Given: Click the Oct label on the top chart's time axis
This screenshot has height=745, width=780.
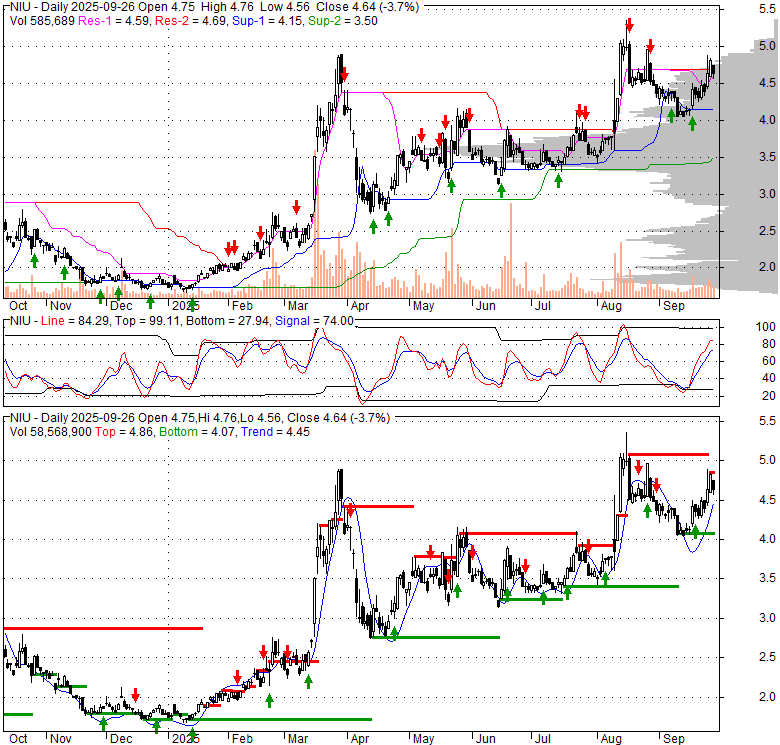Looking at the screenshot, I should [18, 306].
